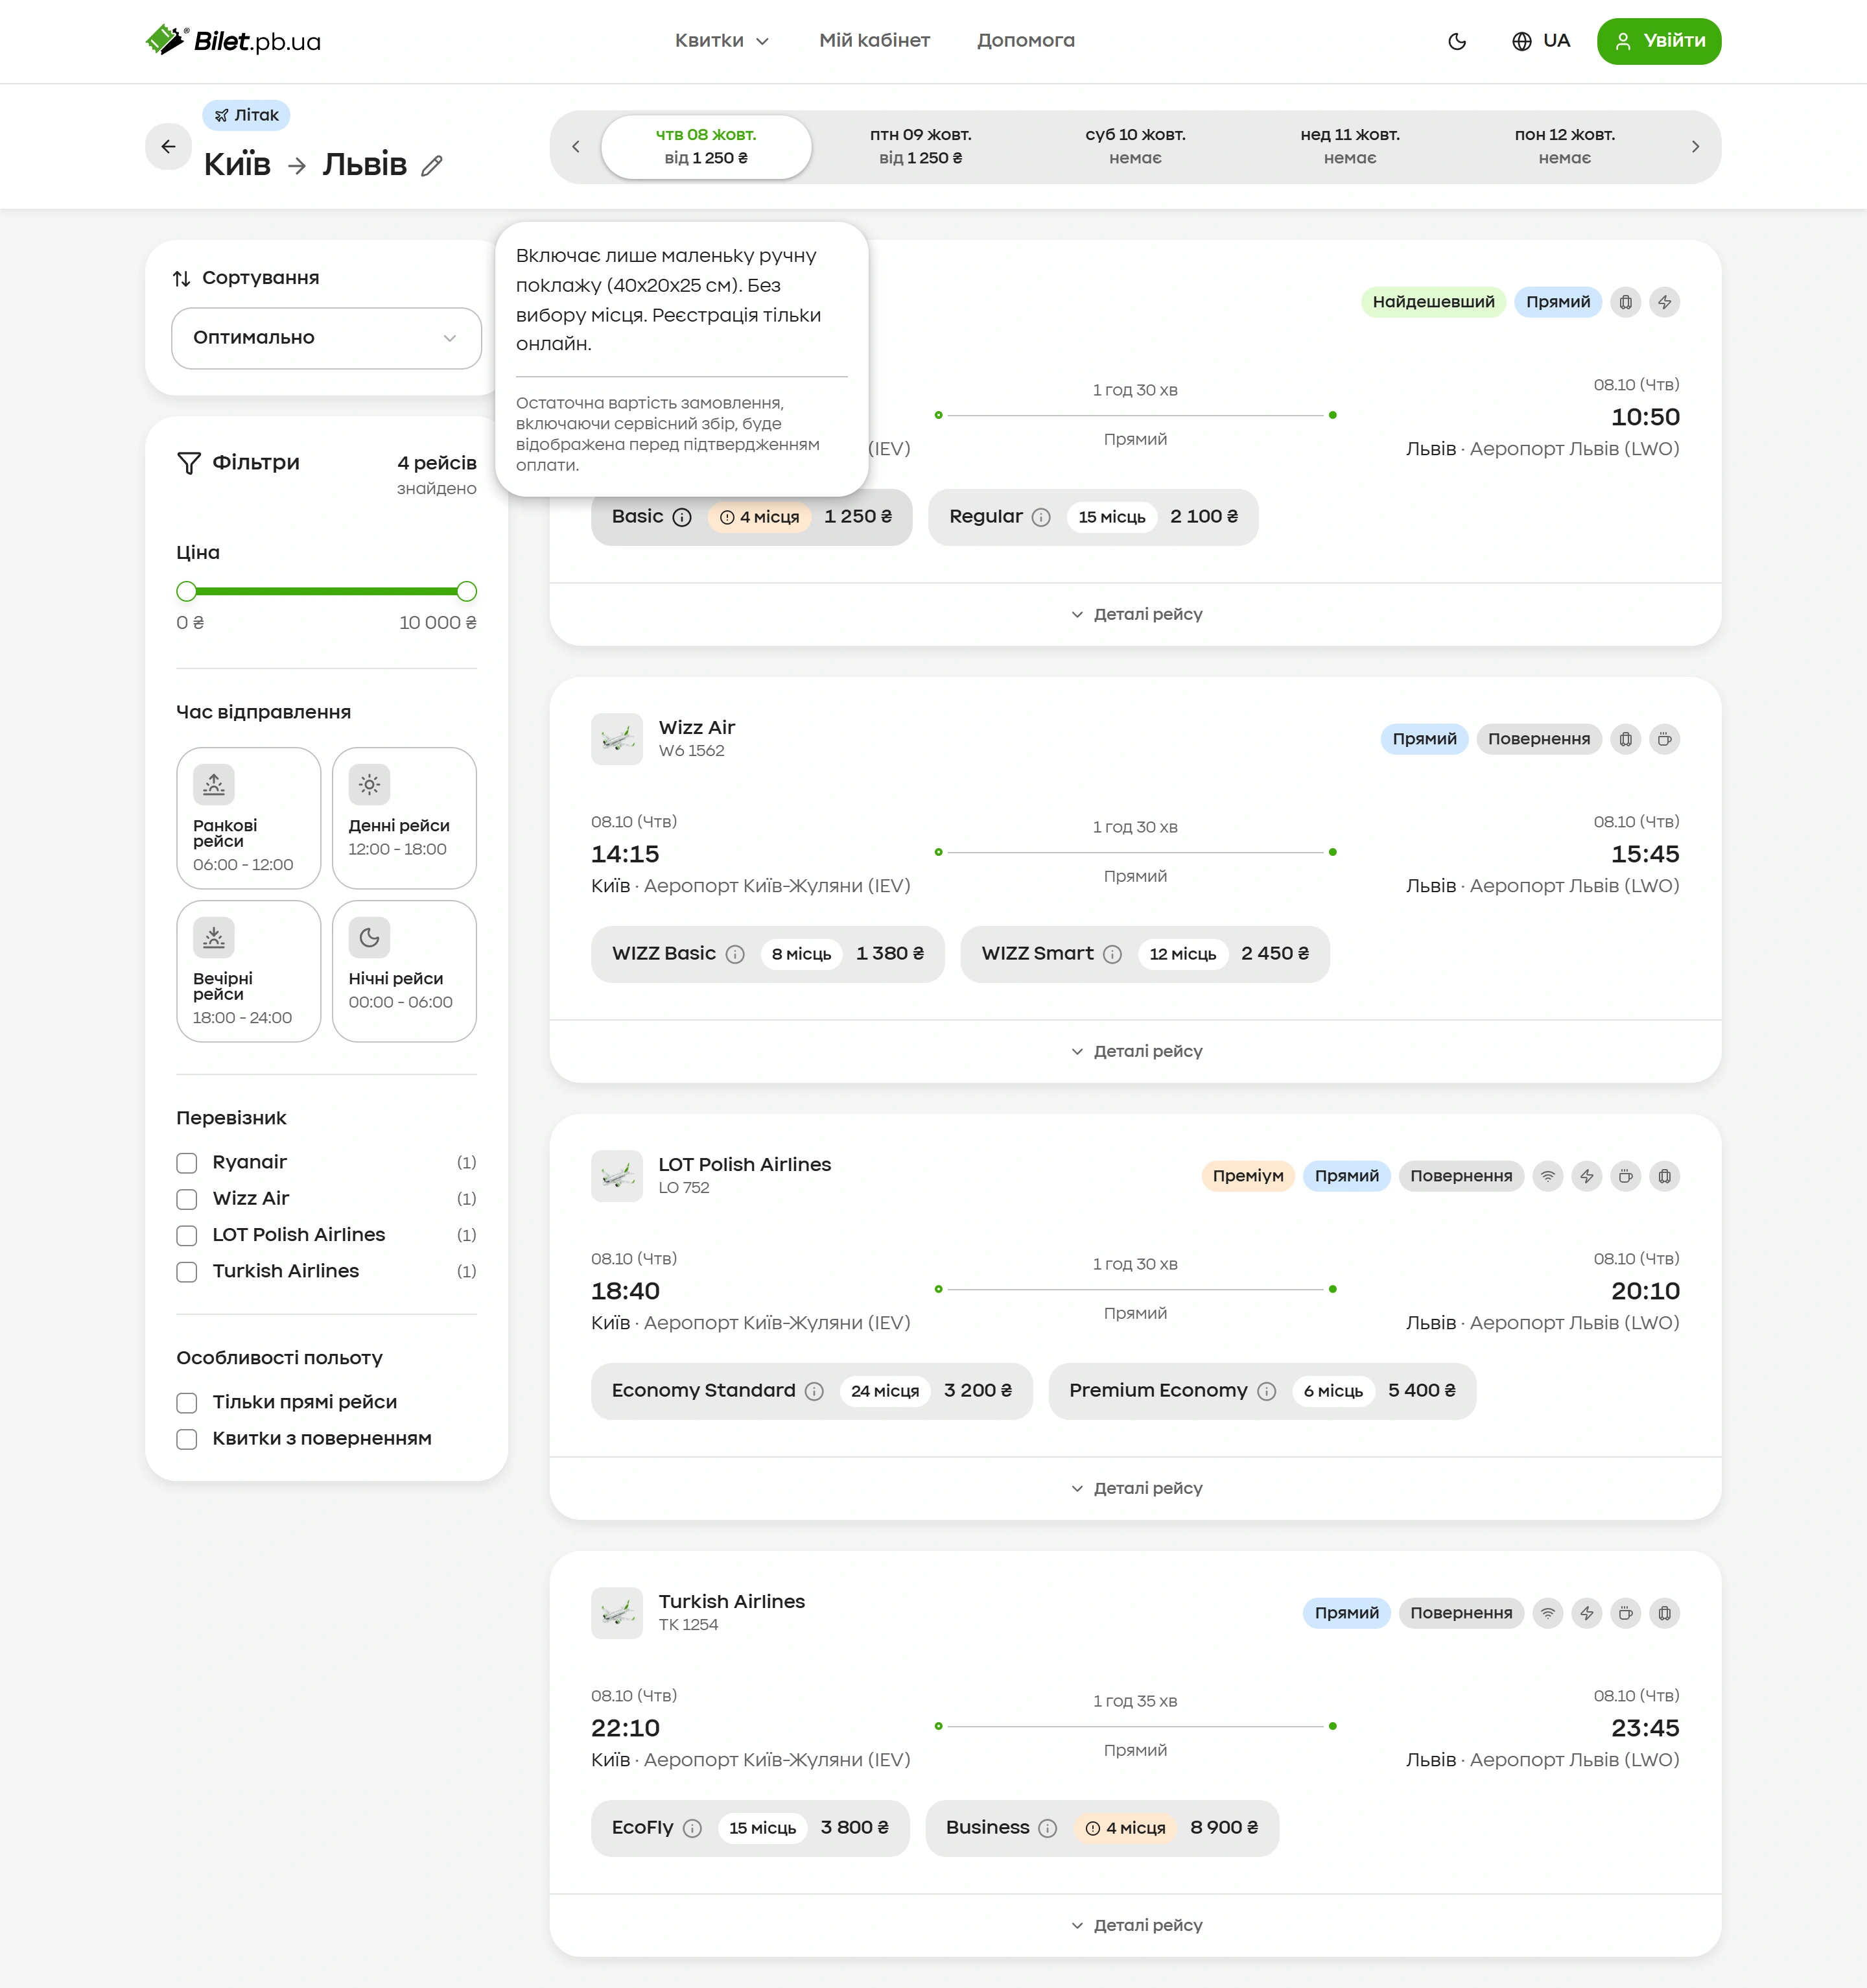Select птн 09 жовт. date tab
The height and width of the screenshot is (1988, 1867).
pos(921,147)
